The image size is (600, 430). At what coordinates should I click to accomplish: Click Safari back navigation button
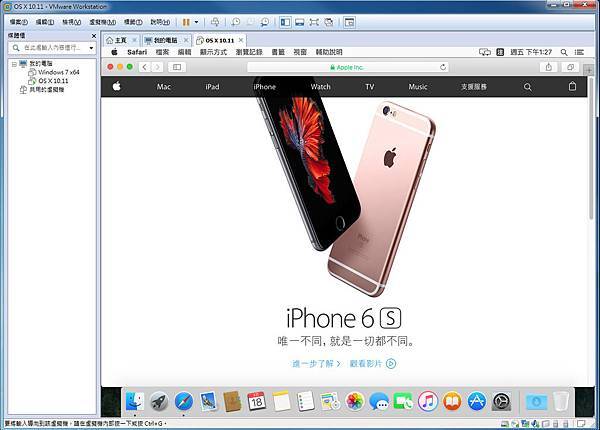click(x=145, y=67)
